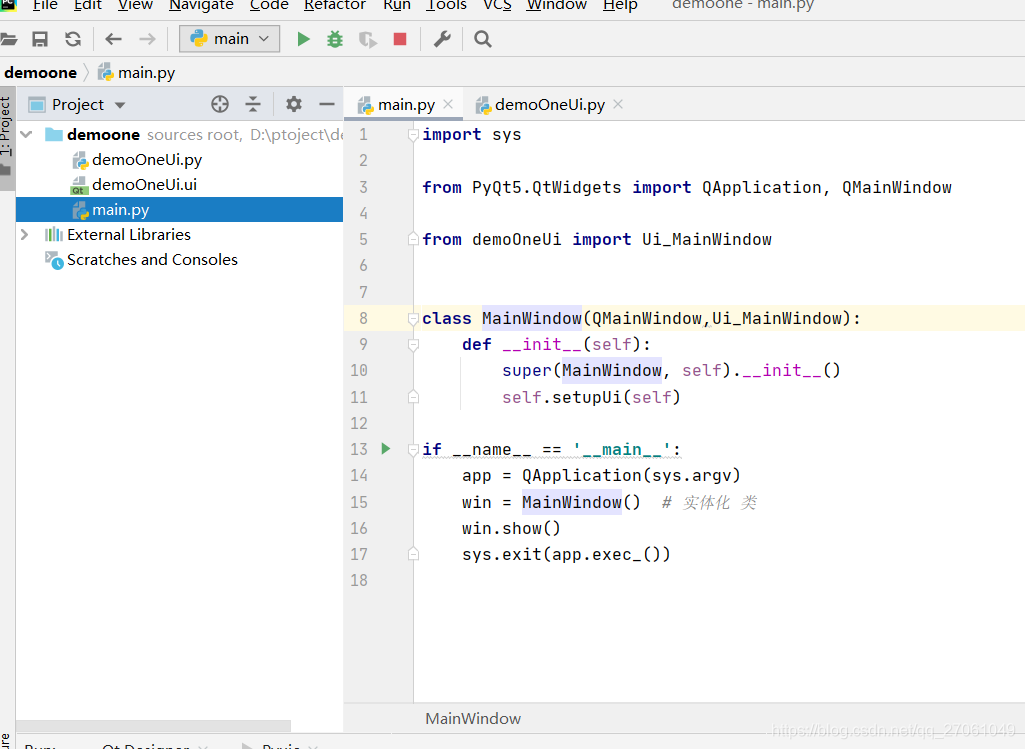This screenshot has height=749, width=1025.
Task: Fold the class MainWindow block at line 8
Action: point(413,318)
